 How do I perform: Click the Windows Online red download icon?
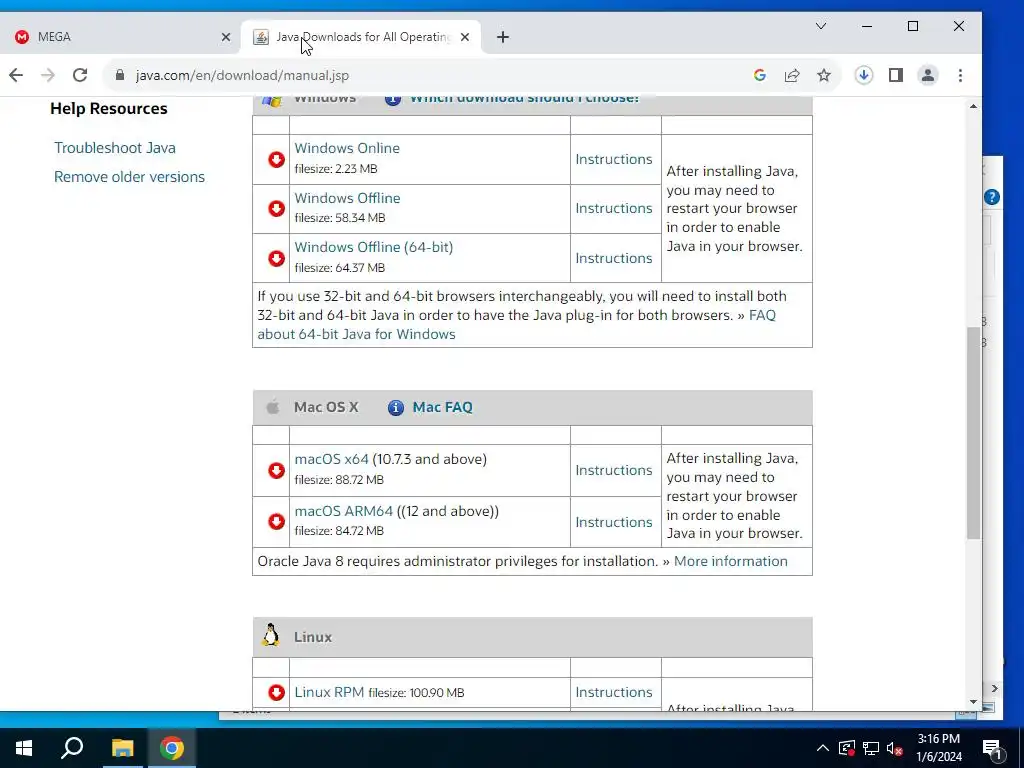[276, 159]
